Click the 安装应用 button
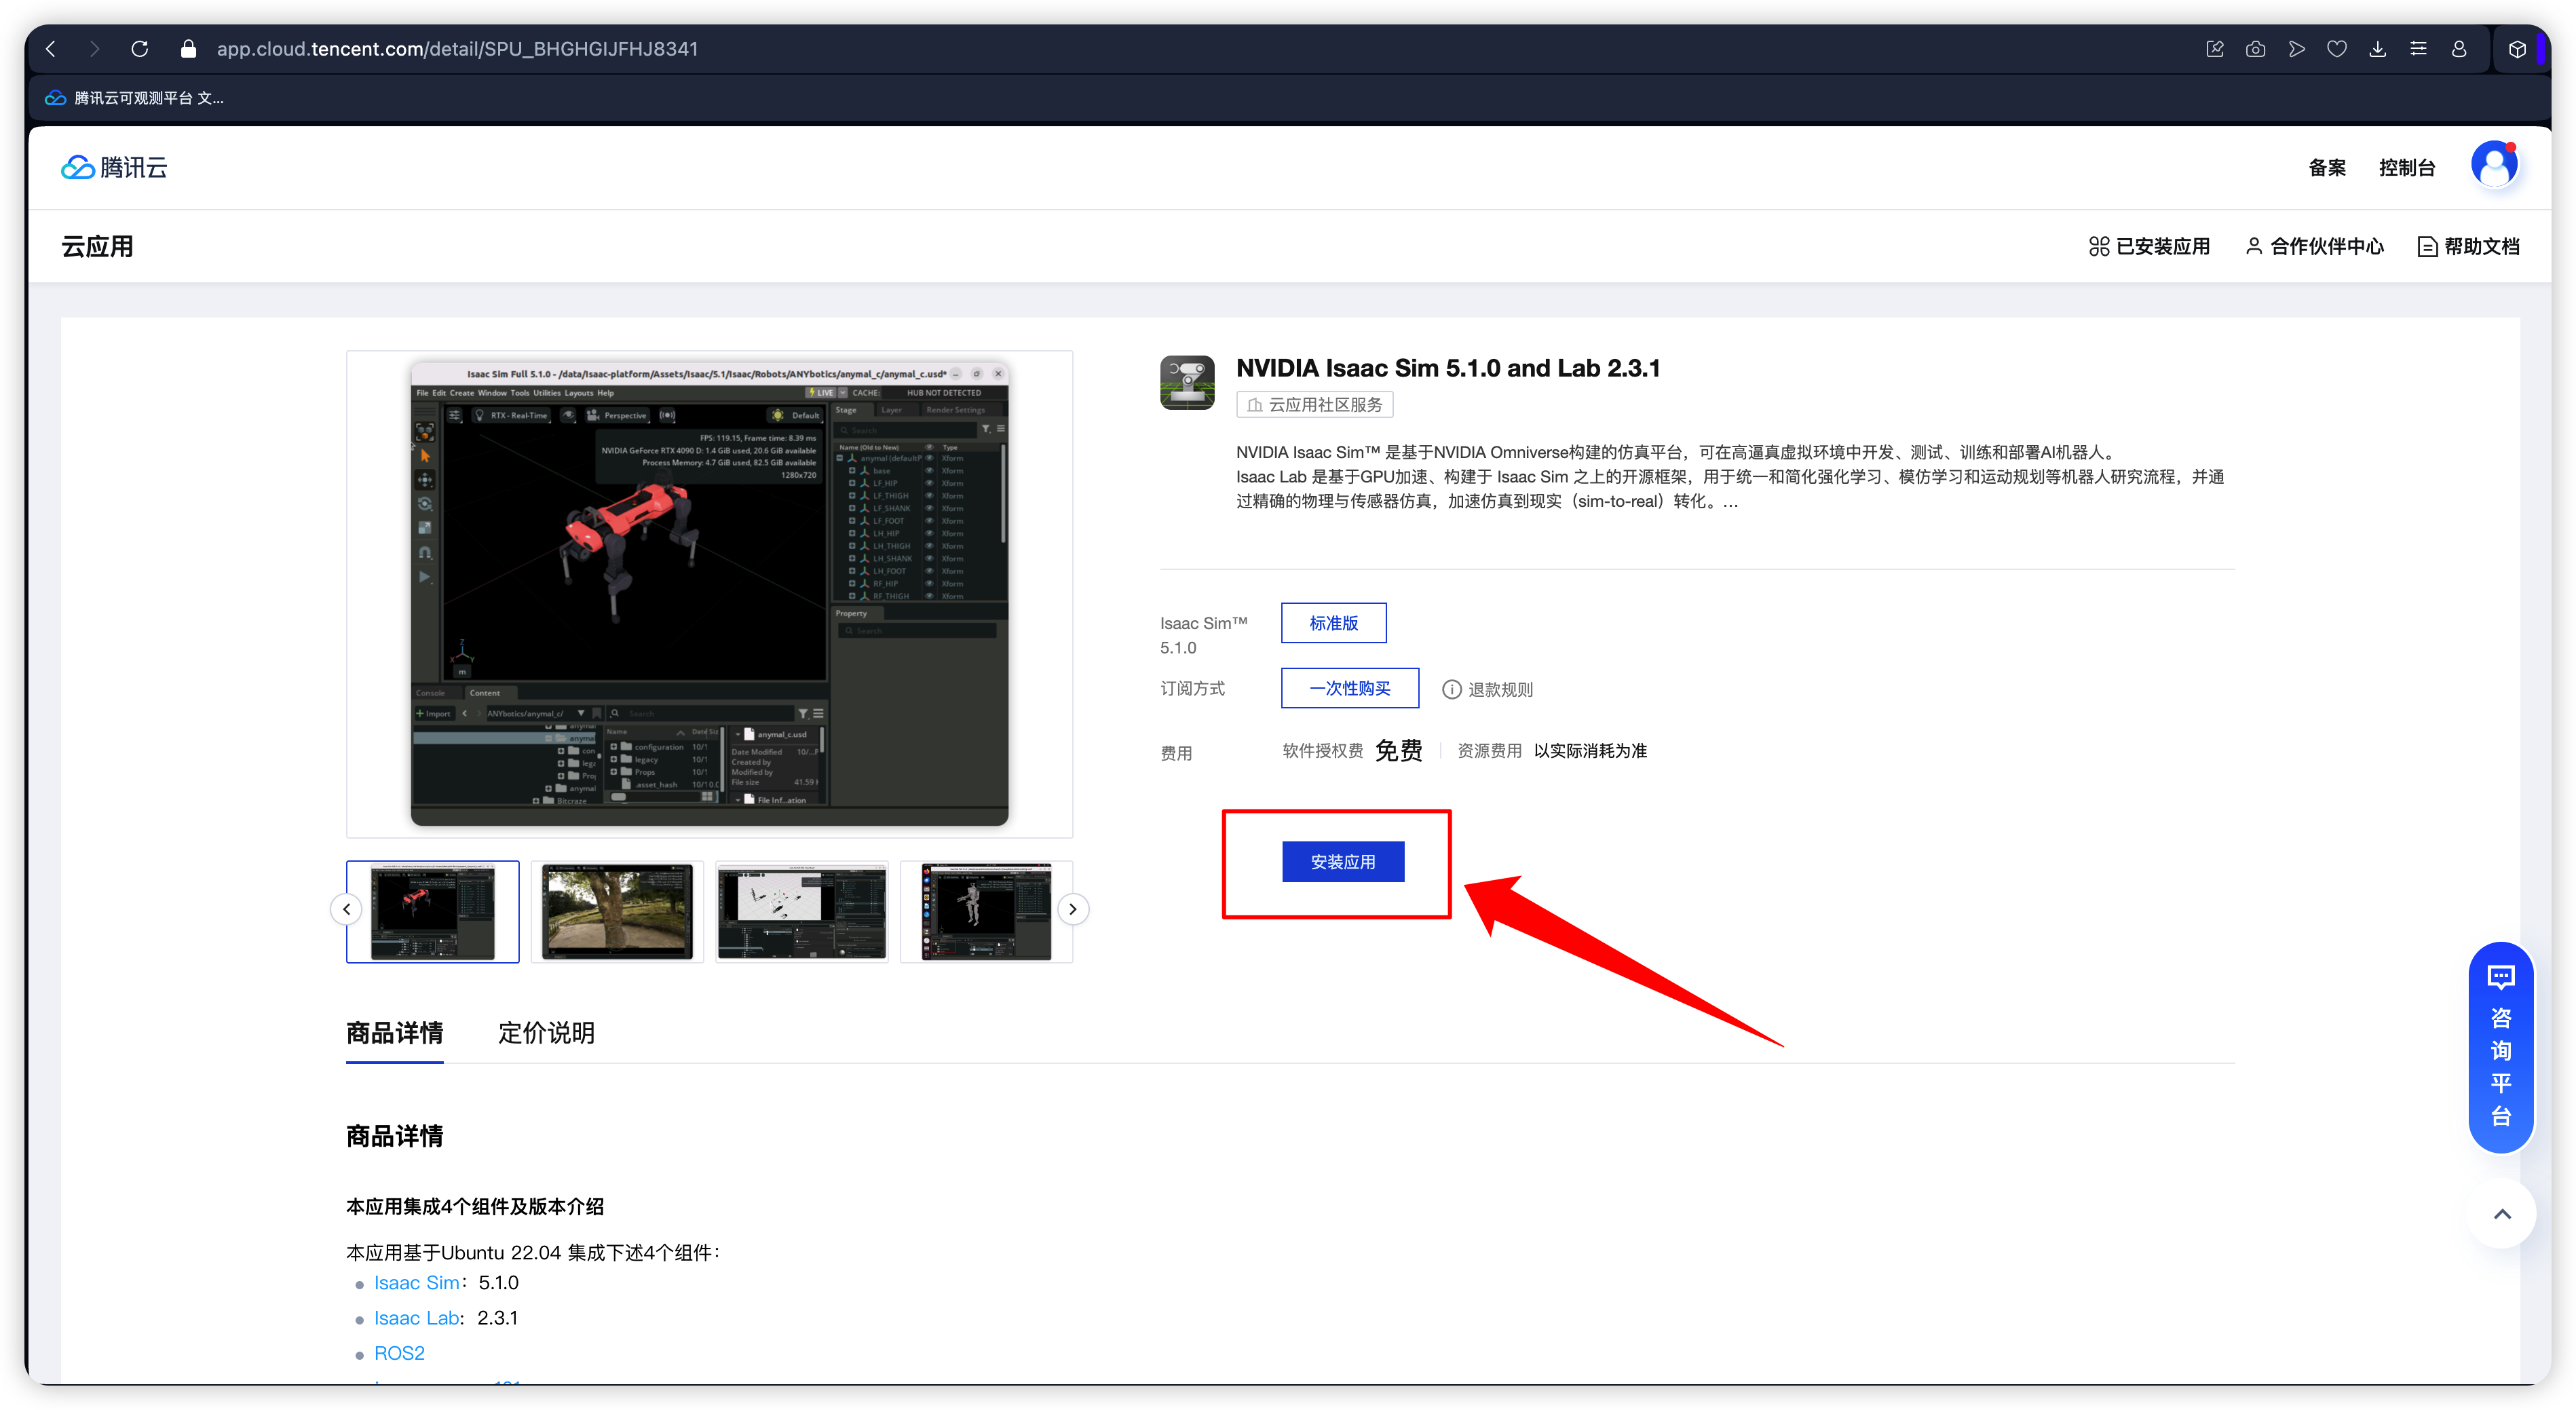Viewport: 2576px width, 1410px height. tap(1342, 862)
